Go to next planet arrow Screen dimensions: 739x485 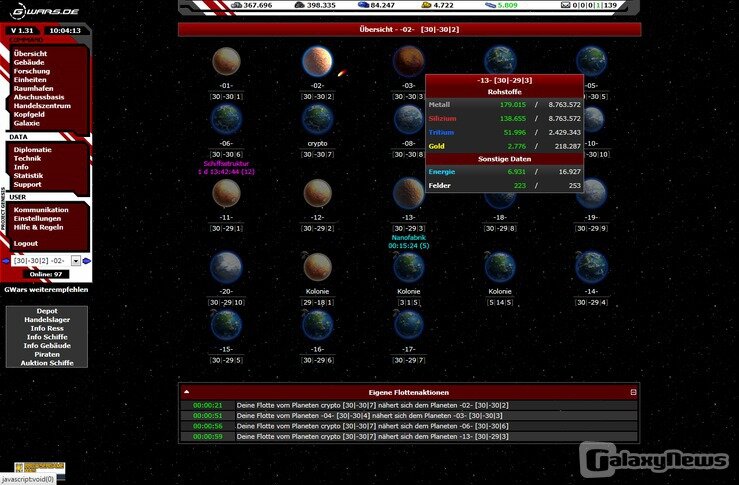(87, 261)
